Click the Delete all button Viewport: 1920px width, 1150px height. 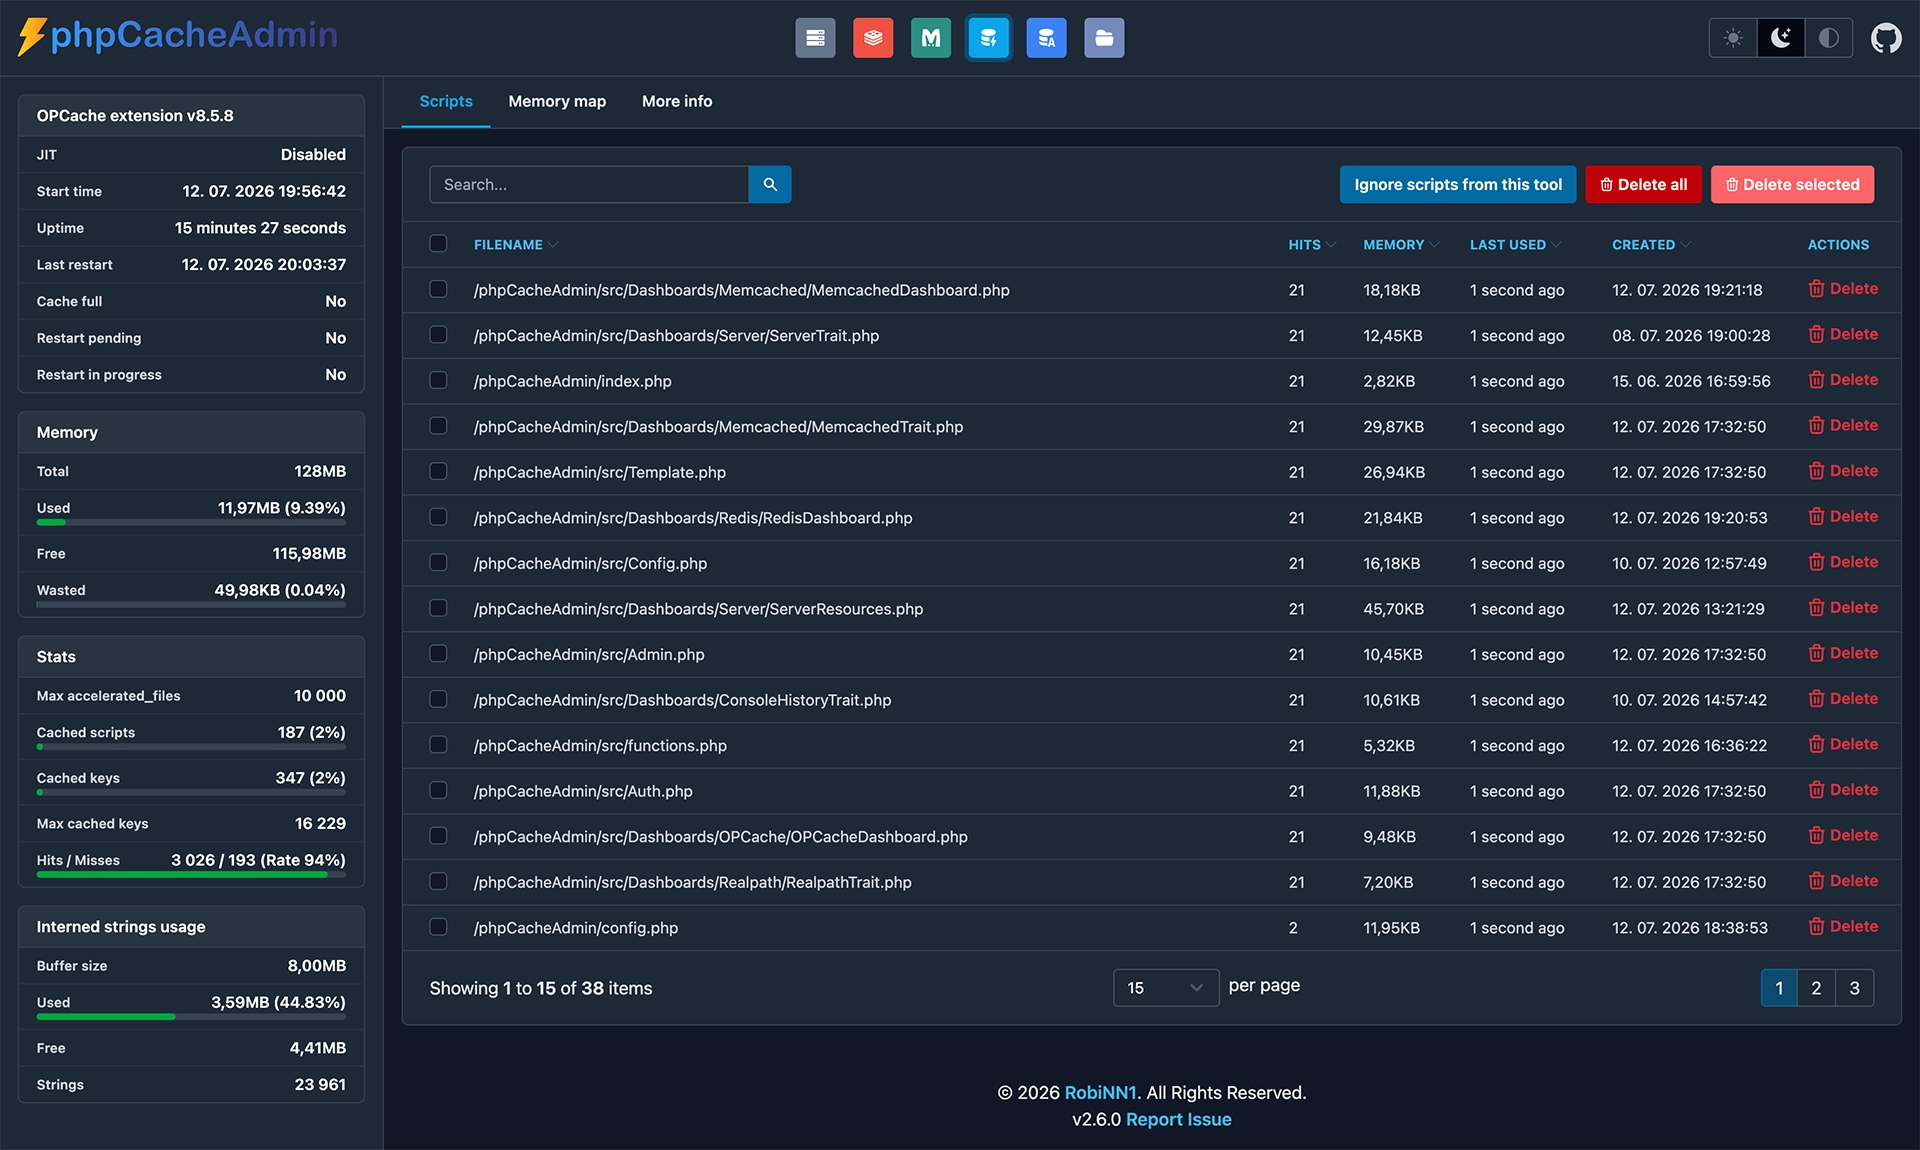[x=1643, y=184]
